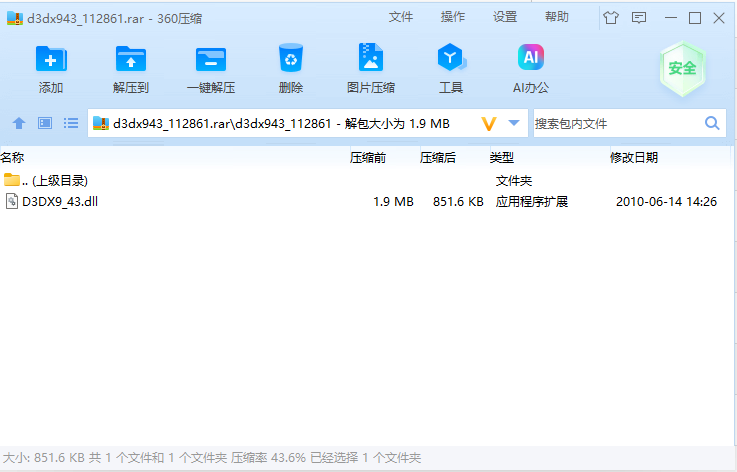This screenshot has width=737, height=472.
Task: Open the 帮助 menu
Action: (557, 17)
